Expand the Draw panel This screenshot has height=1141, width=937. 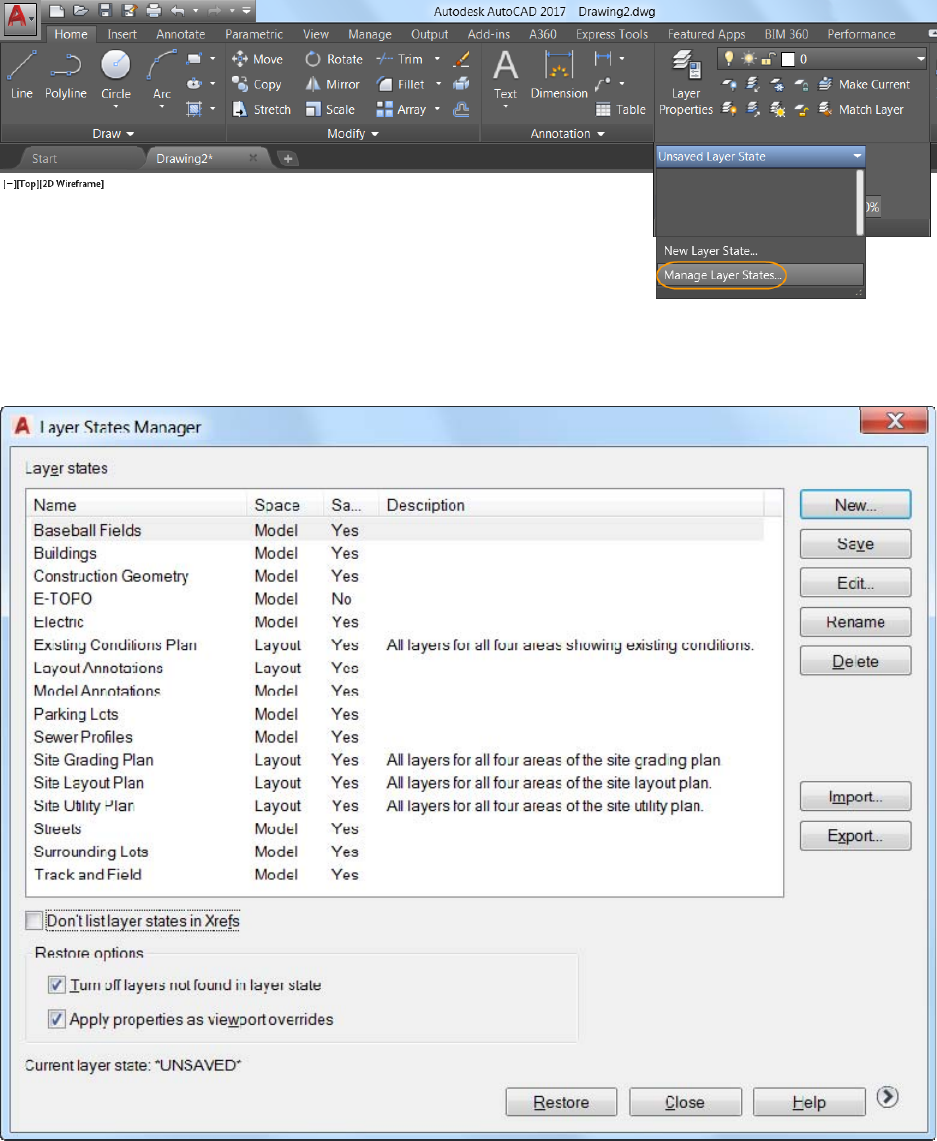coord(113,133)
